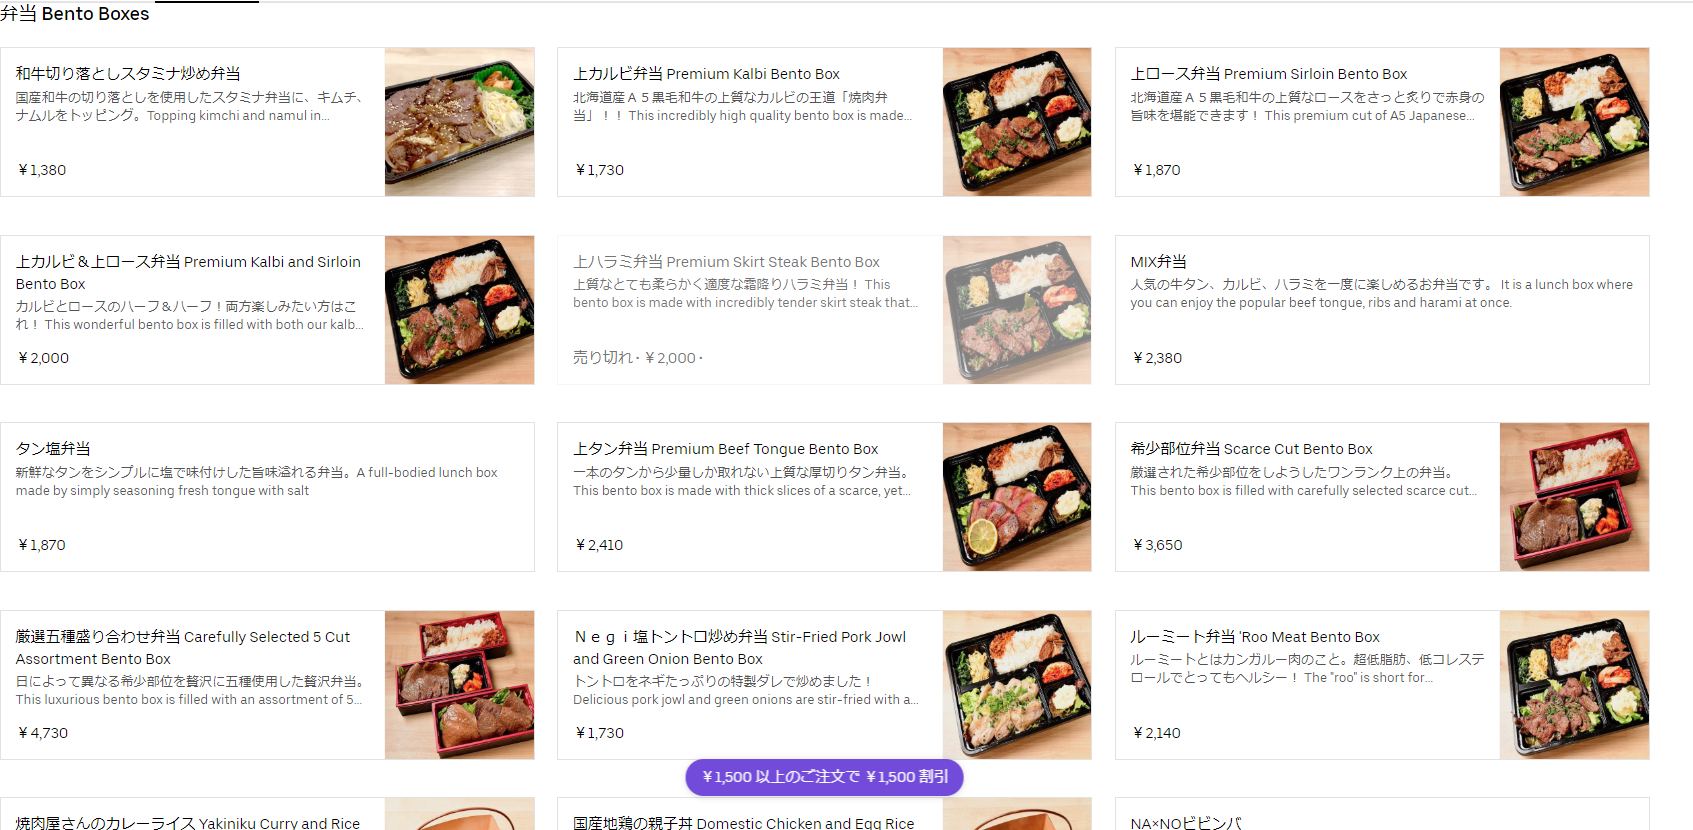
Task: Open the MIX弁当 menu item
Action: [1382, 310]
